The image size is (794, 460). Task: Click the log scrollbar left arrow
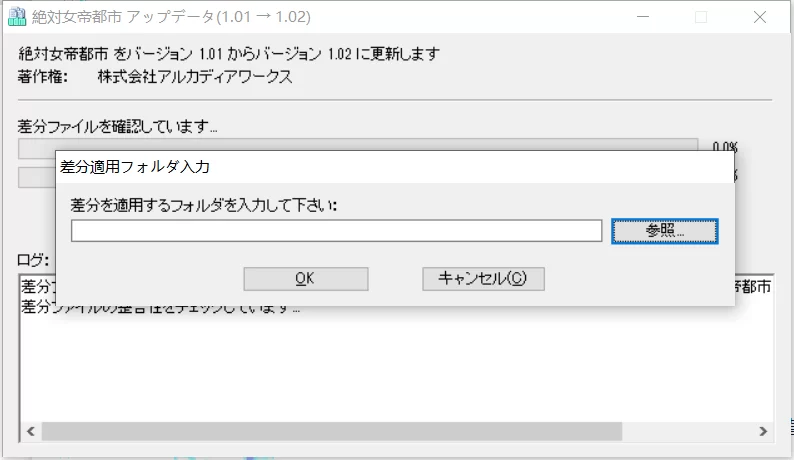pyautogui.click(x=31, y=431)
